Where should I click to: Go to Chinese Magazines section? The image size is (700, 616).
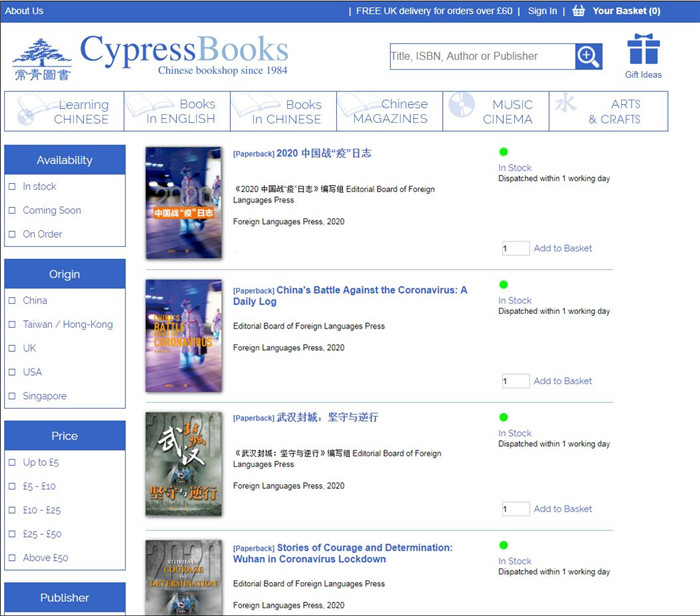(x=389, y=111)
